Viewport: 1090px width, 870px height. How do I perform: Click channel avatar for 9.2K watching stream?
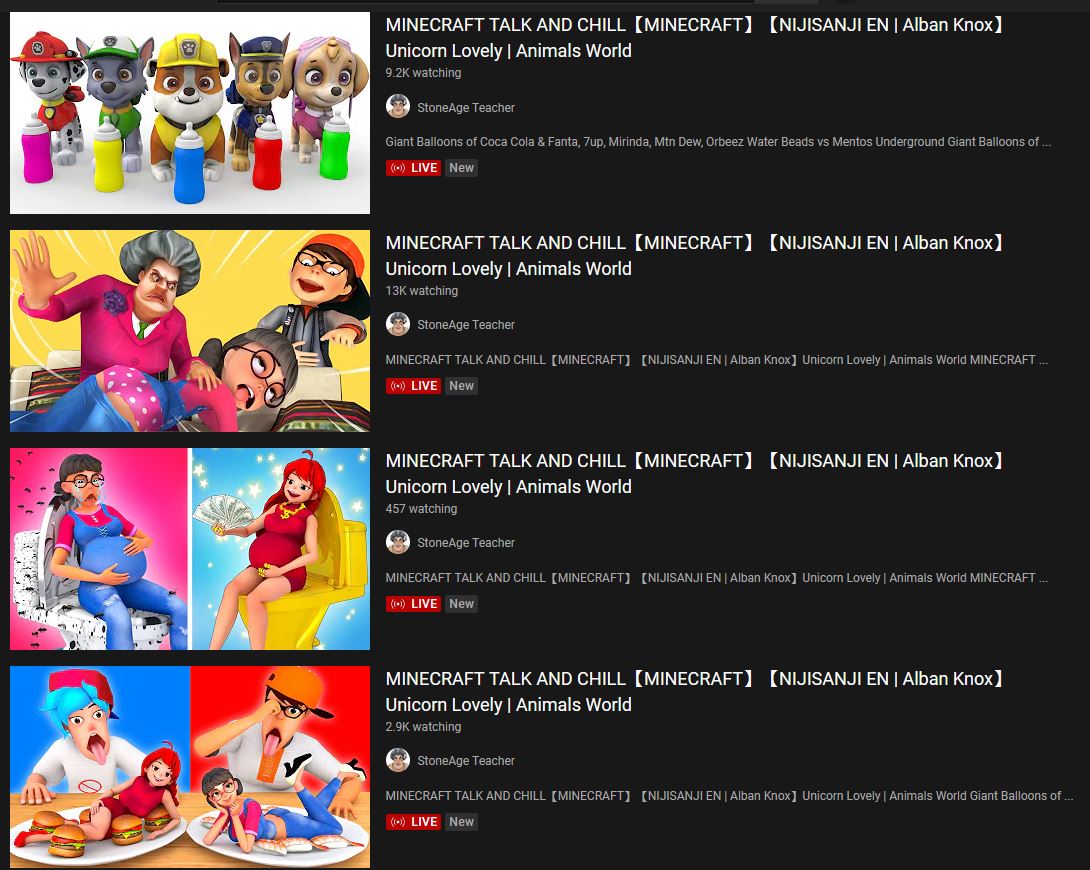pyautogui.click(x=398, y=107)
